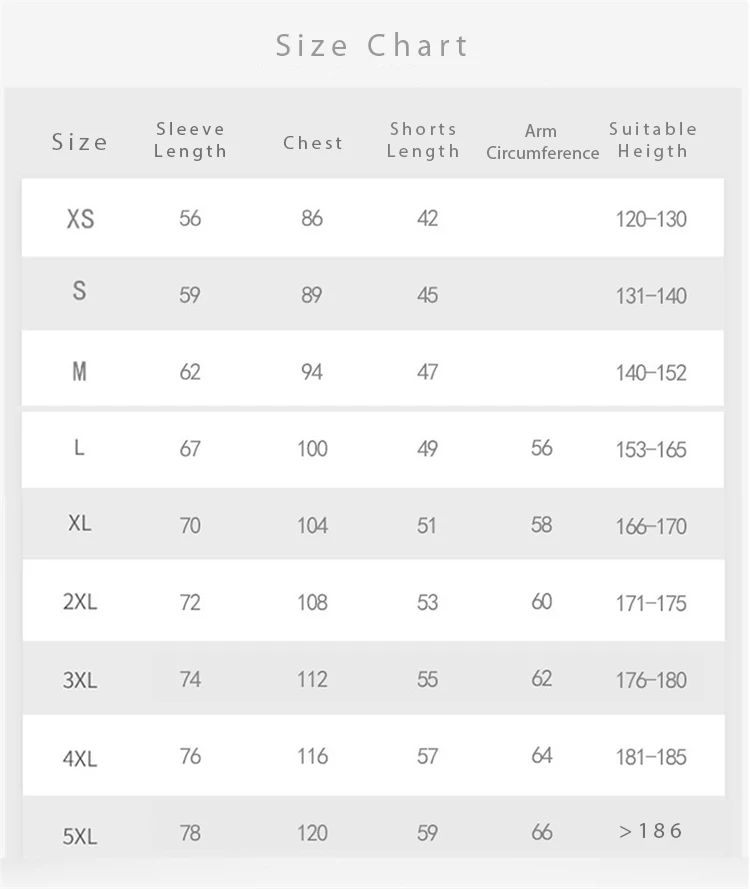Screen dimensions: 750x889
Task: Click the Shorts Length column header
Action: [423, 140]
